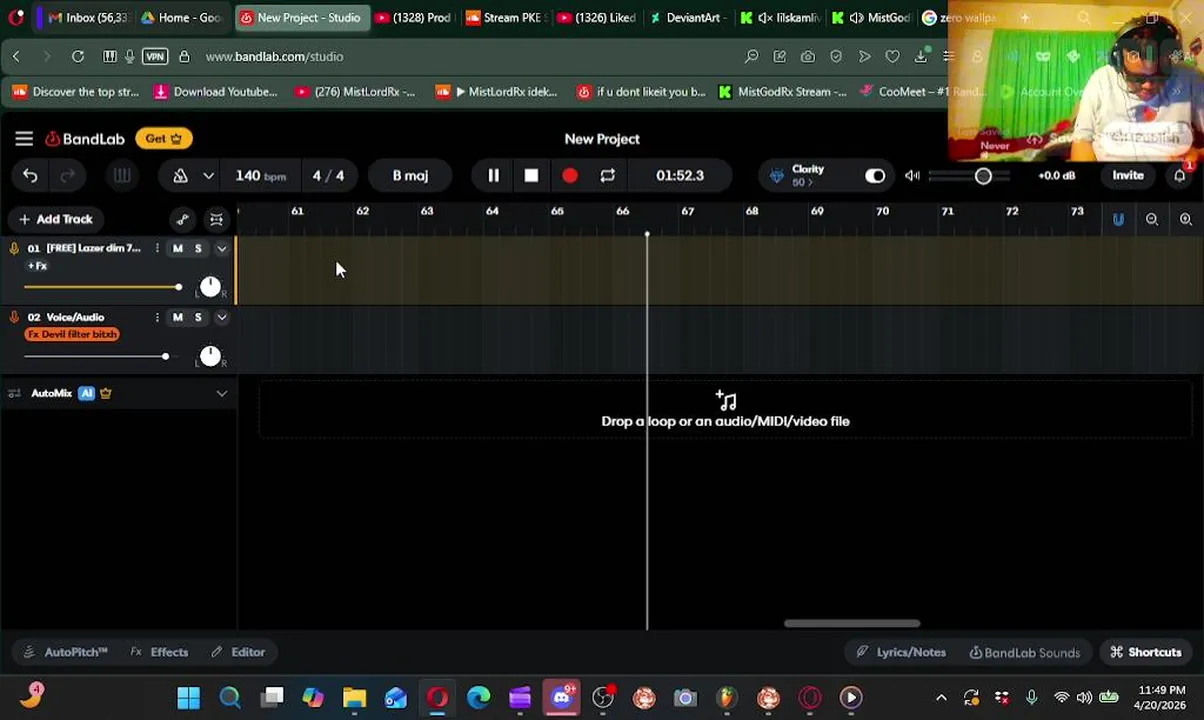Viewport: 1204px width, 720px height.
Task: Mute track 02 Voice/Audio
Action: point(177,317)
